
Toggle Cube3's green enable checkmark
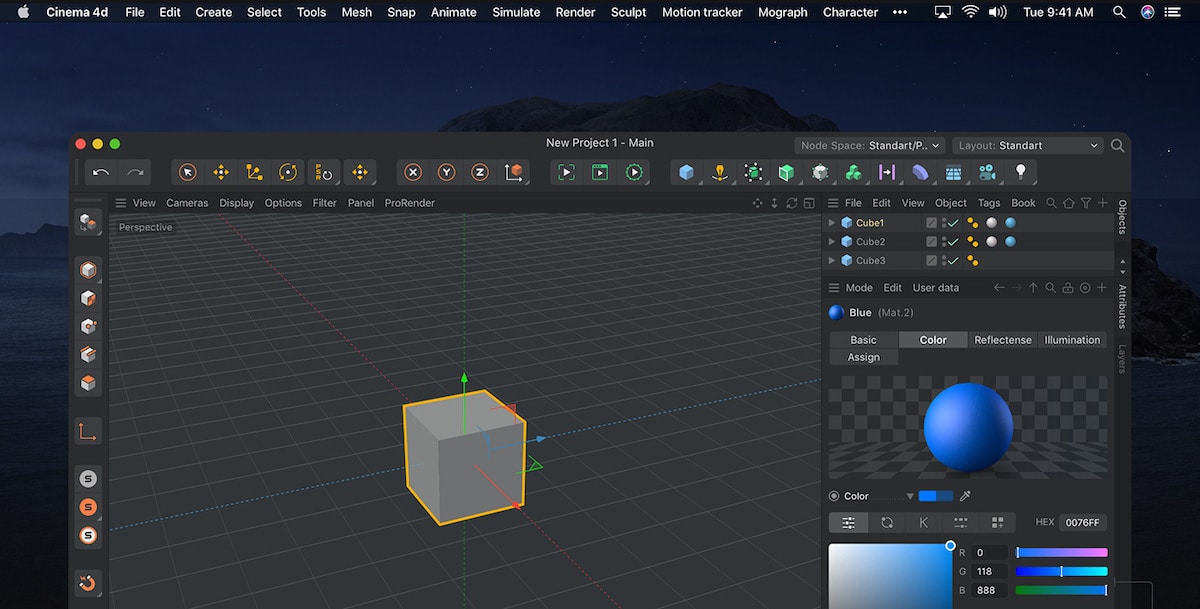point(951,260)
